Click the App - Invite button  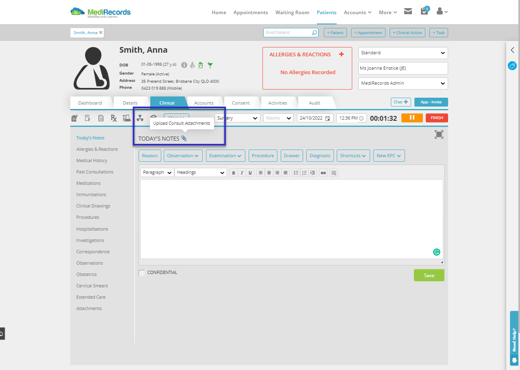pyautogui.click(x=431, y=102)
